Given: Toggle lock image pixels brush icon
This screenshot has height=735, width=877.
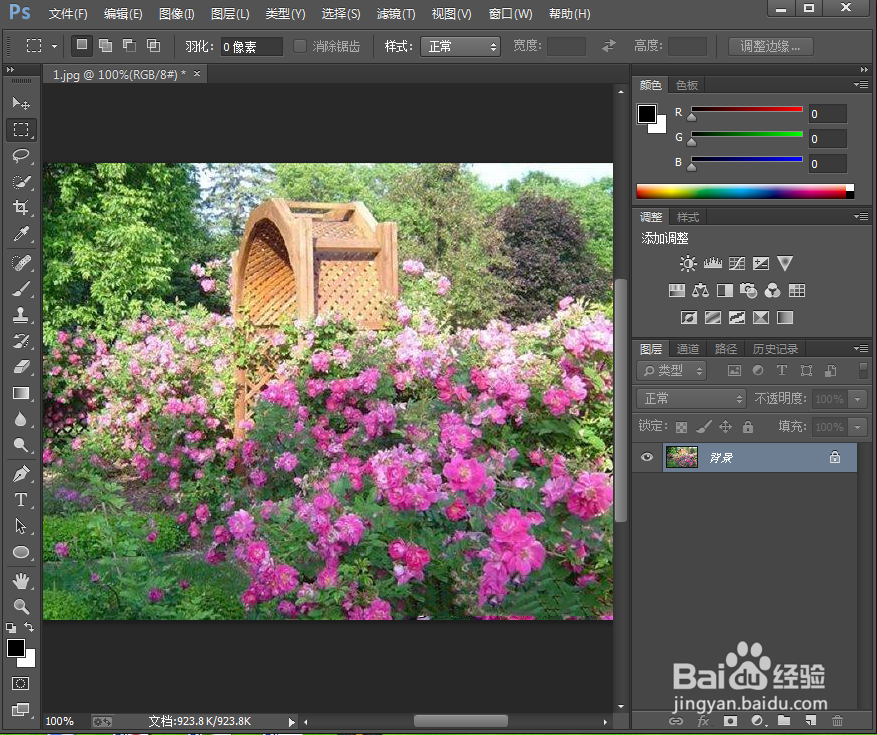Looking at the screenshot, I should (x=704, y=427).
